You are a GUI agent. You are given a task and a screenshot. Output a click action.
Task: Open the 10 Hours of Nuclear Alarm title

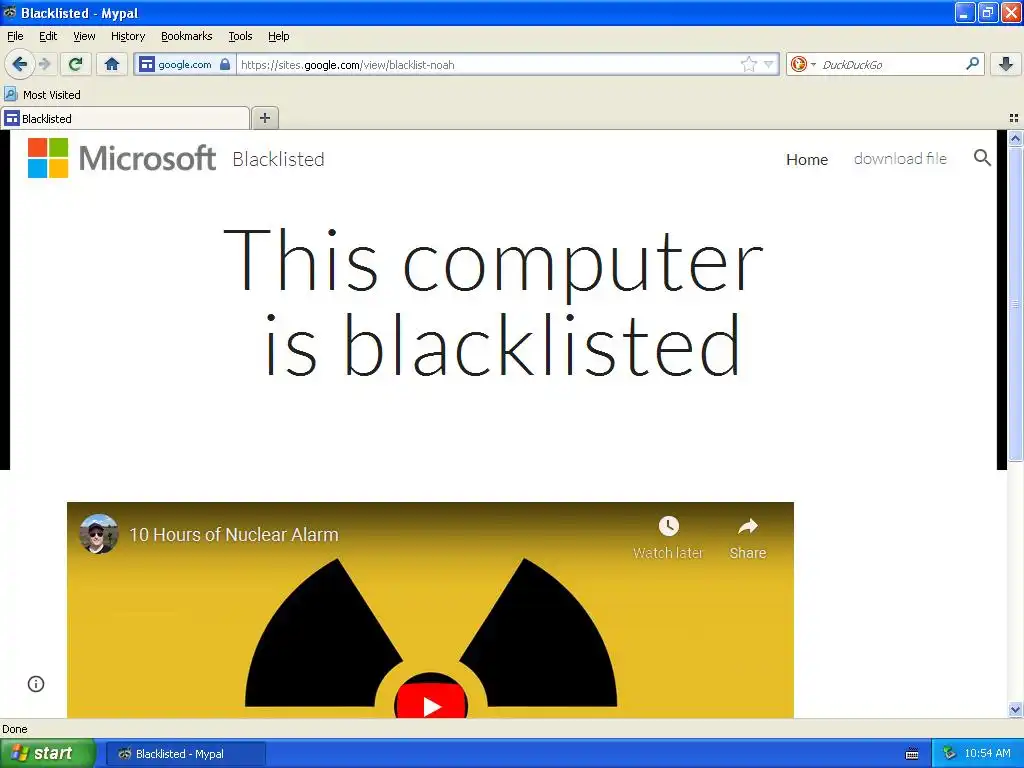234,534
